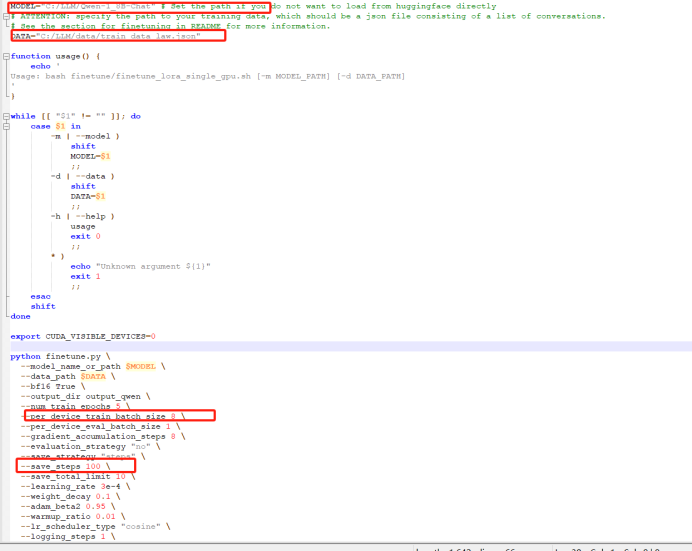This screenshot has width=692, height=551.
Task: Click the '--logging_steps 1' line
Action: point(68,537)
